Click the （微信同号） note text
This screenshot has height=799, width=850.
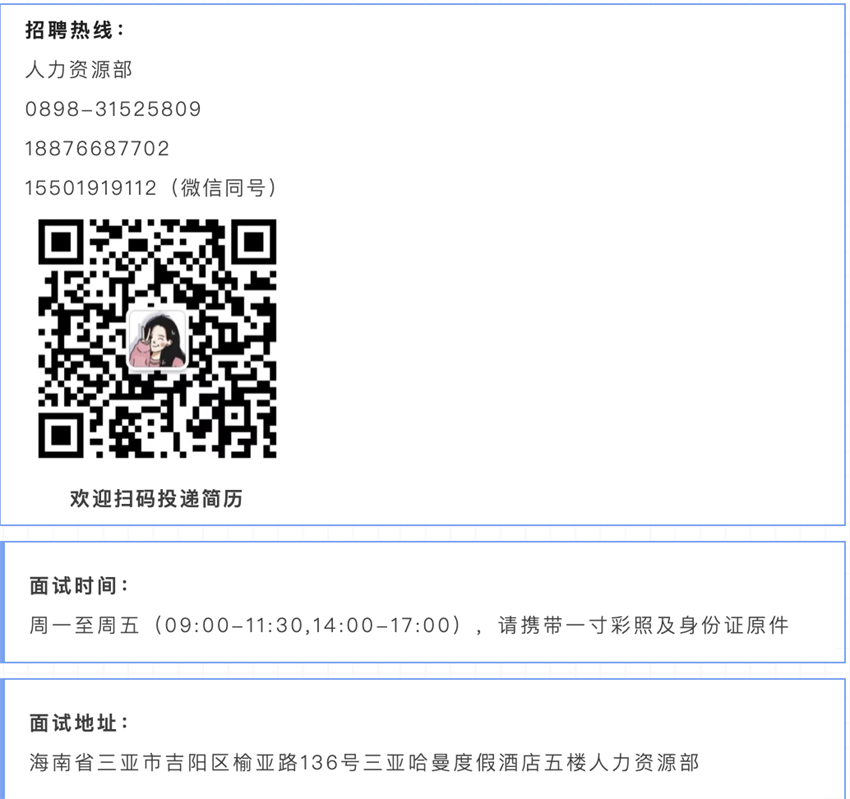point(223,188)
